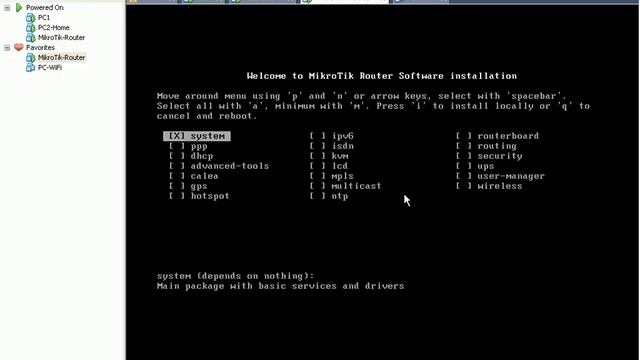Screen dimensions: 640x360
Task: Click the 'system (depends on nothing):' text
Action: [x=236, y=276]
